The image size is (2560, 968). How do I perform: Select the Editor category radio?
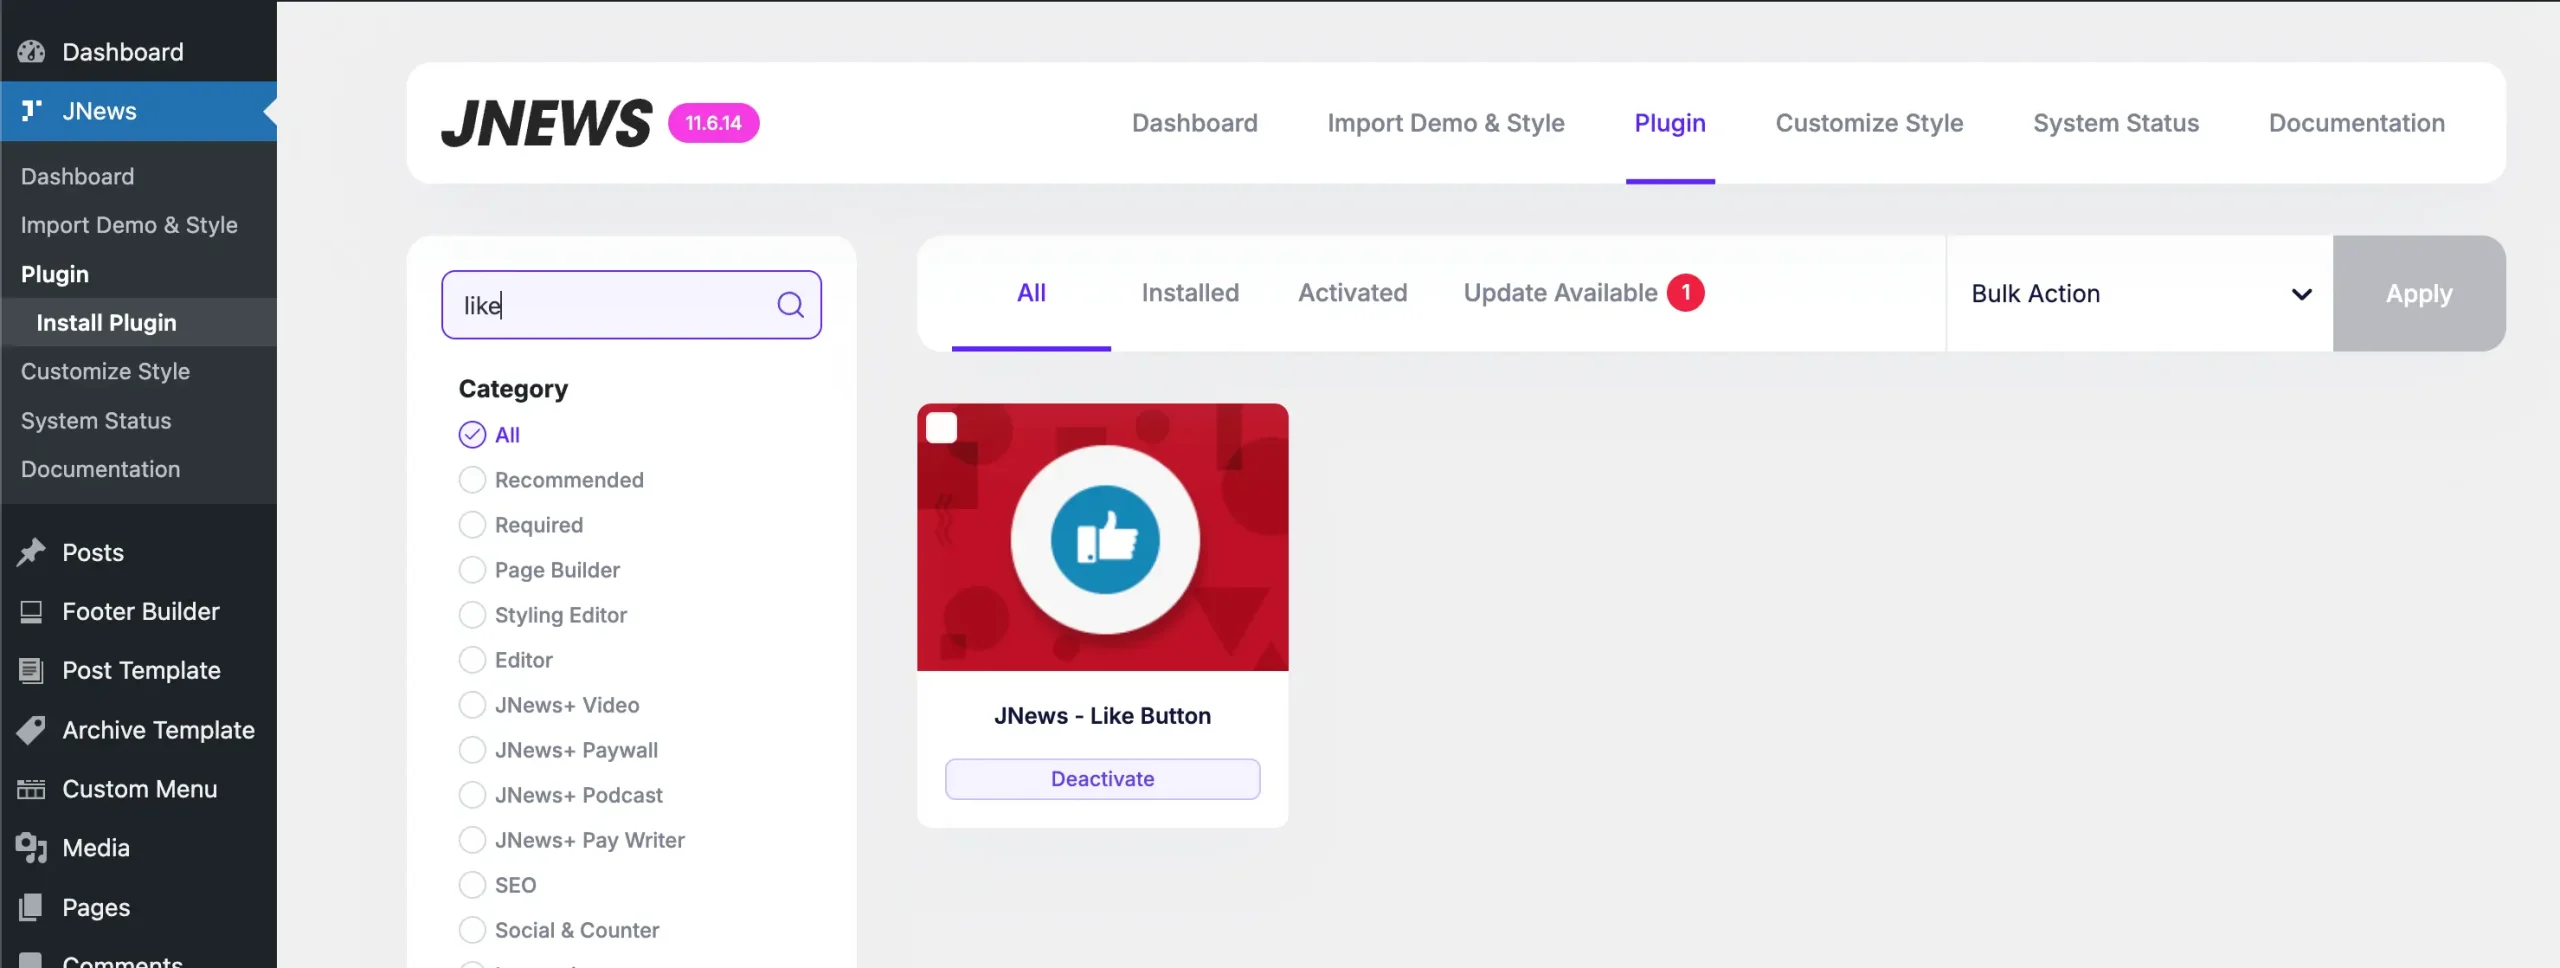pos(472,660)
